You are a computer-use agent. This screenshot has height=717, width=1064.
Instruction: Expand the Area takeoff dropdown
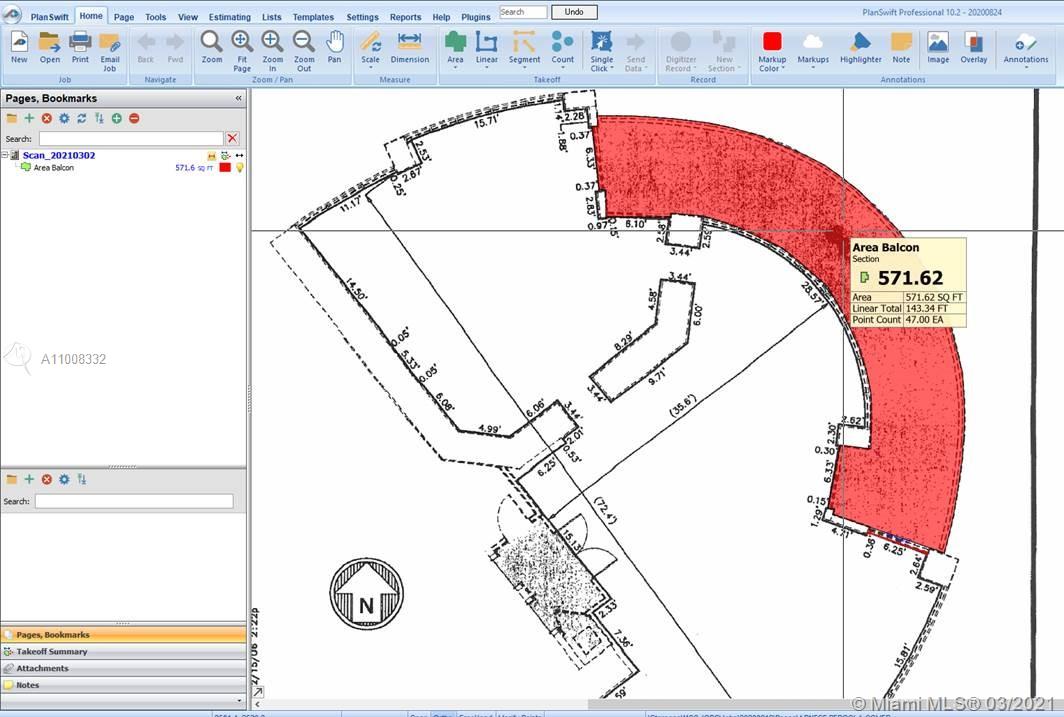(x=455, y=69)
